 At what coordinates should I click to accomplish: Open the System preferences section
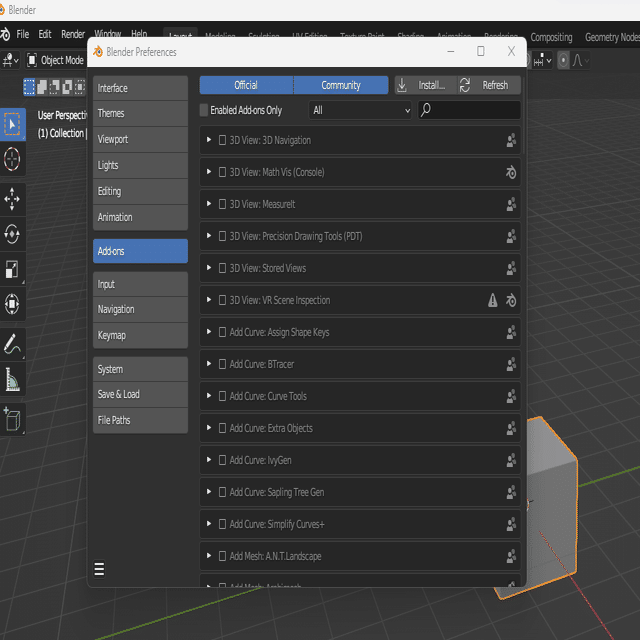[x=140, y=369]
